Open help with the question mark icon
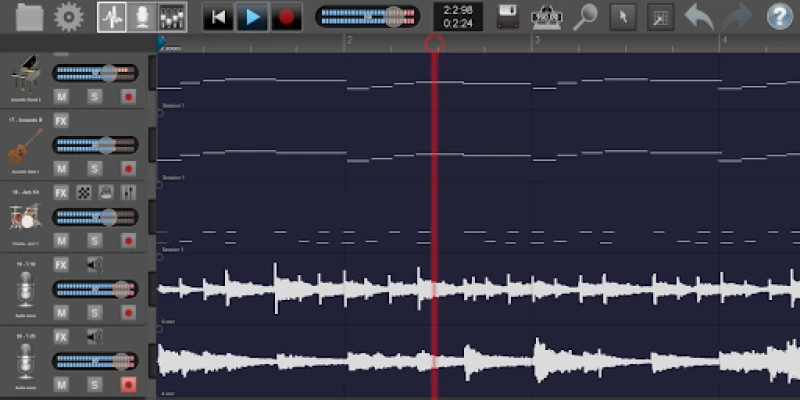Screen dimensions: 800x400 778,16
